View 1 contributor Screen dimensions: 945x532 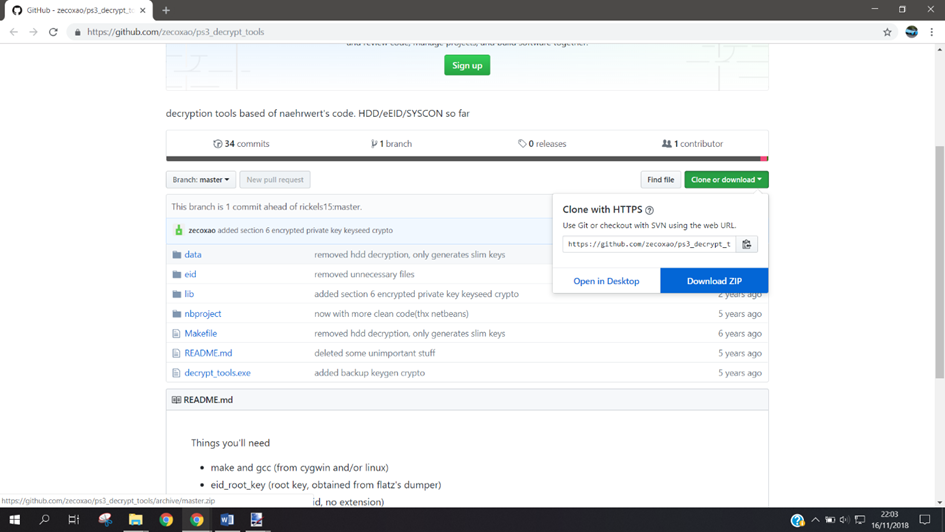[692, 143]
